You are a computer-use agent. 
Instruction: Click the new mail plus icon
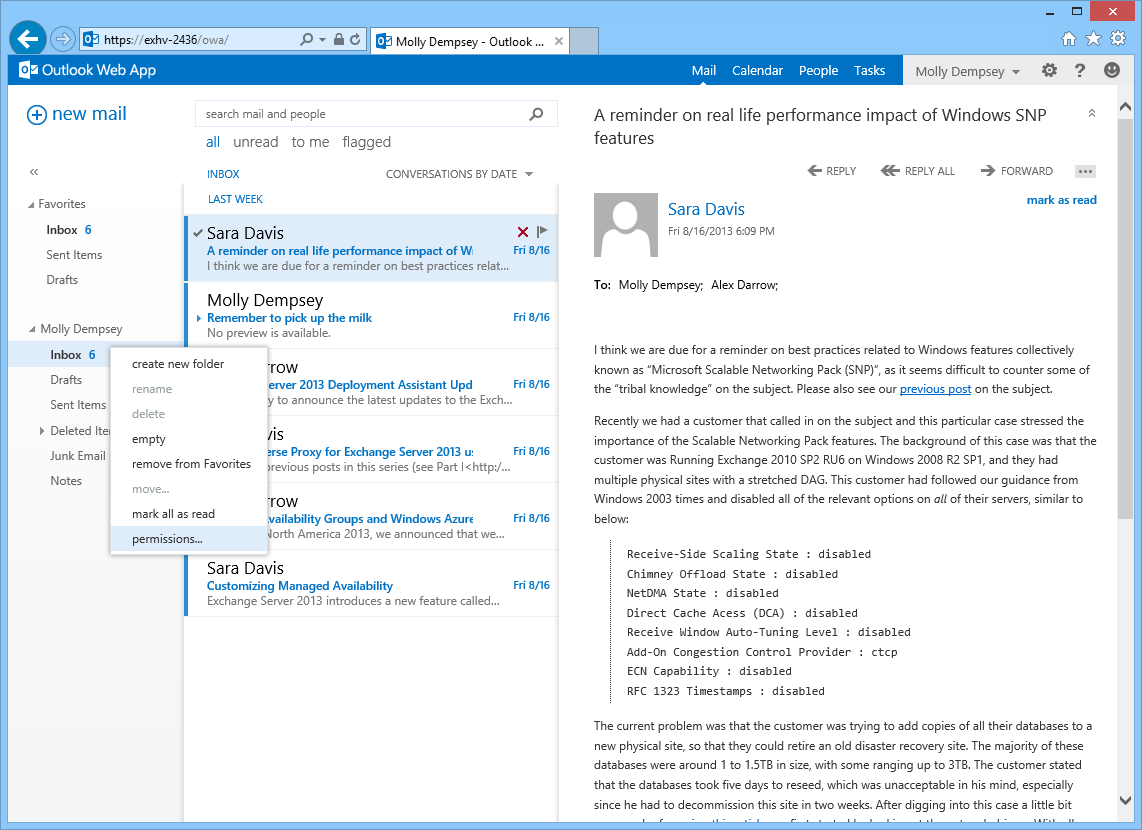35,113
